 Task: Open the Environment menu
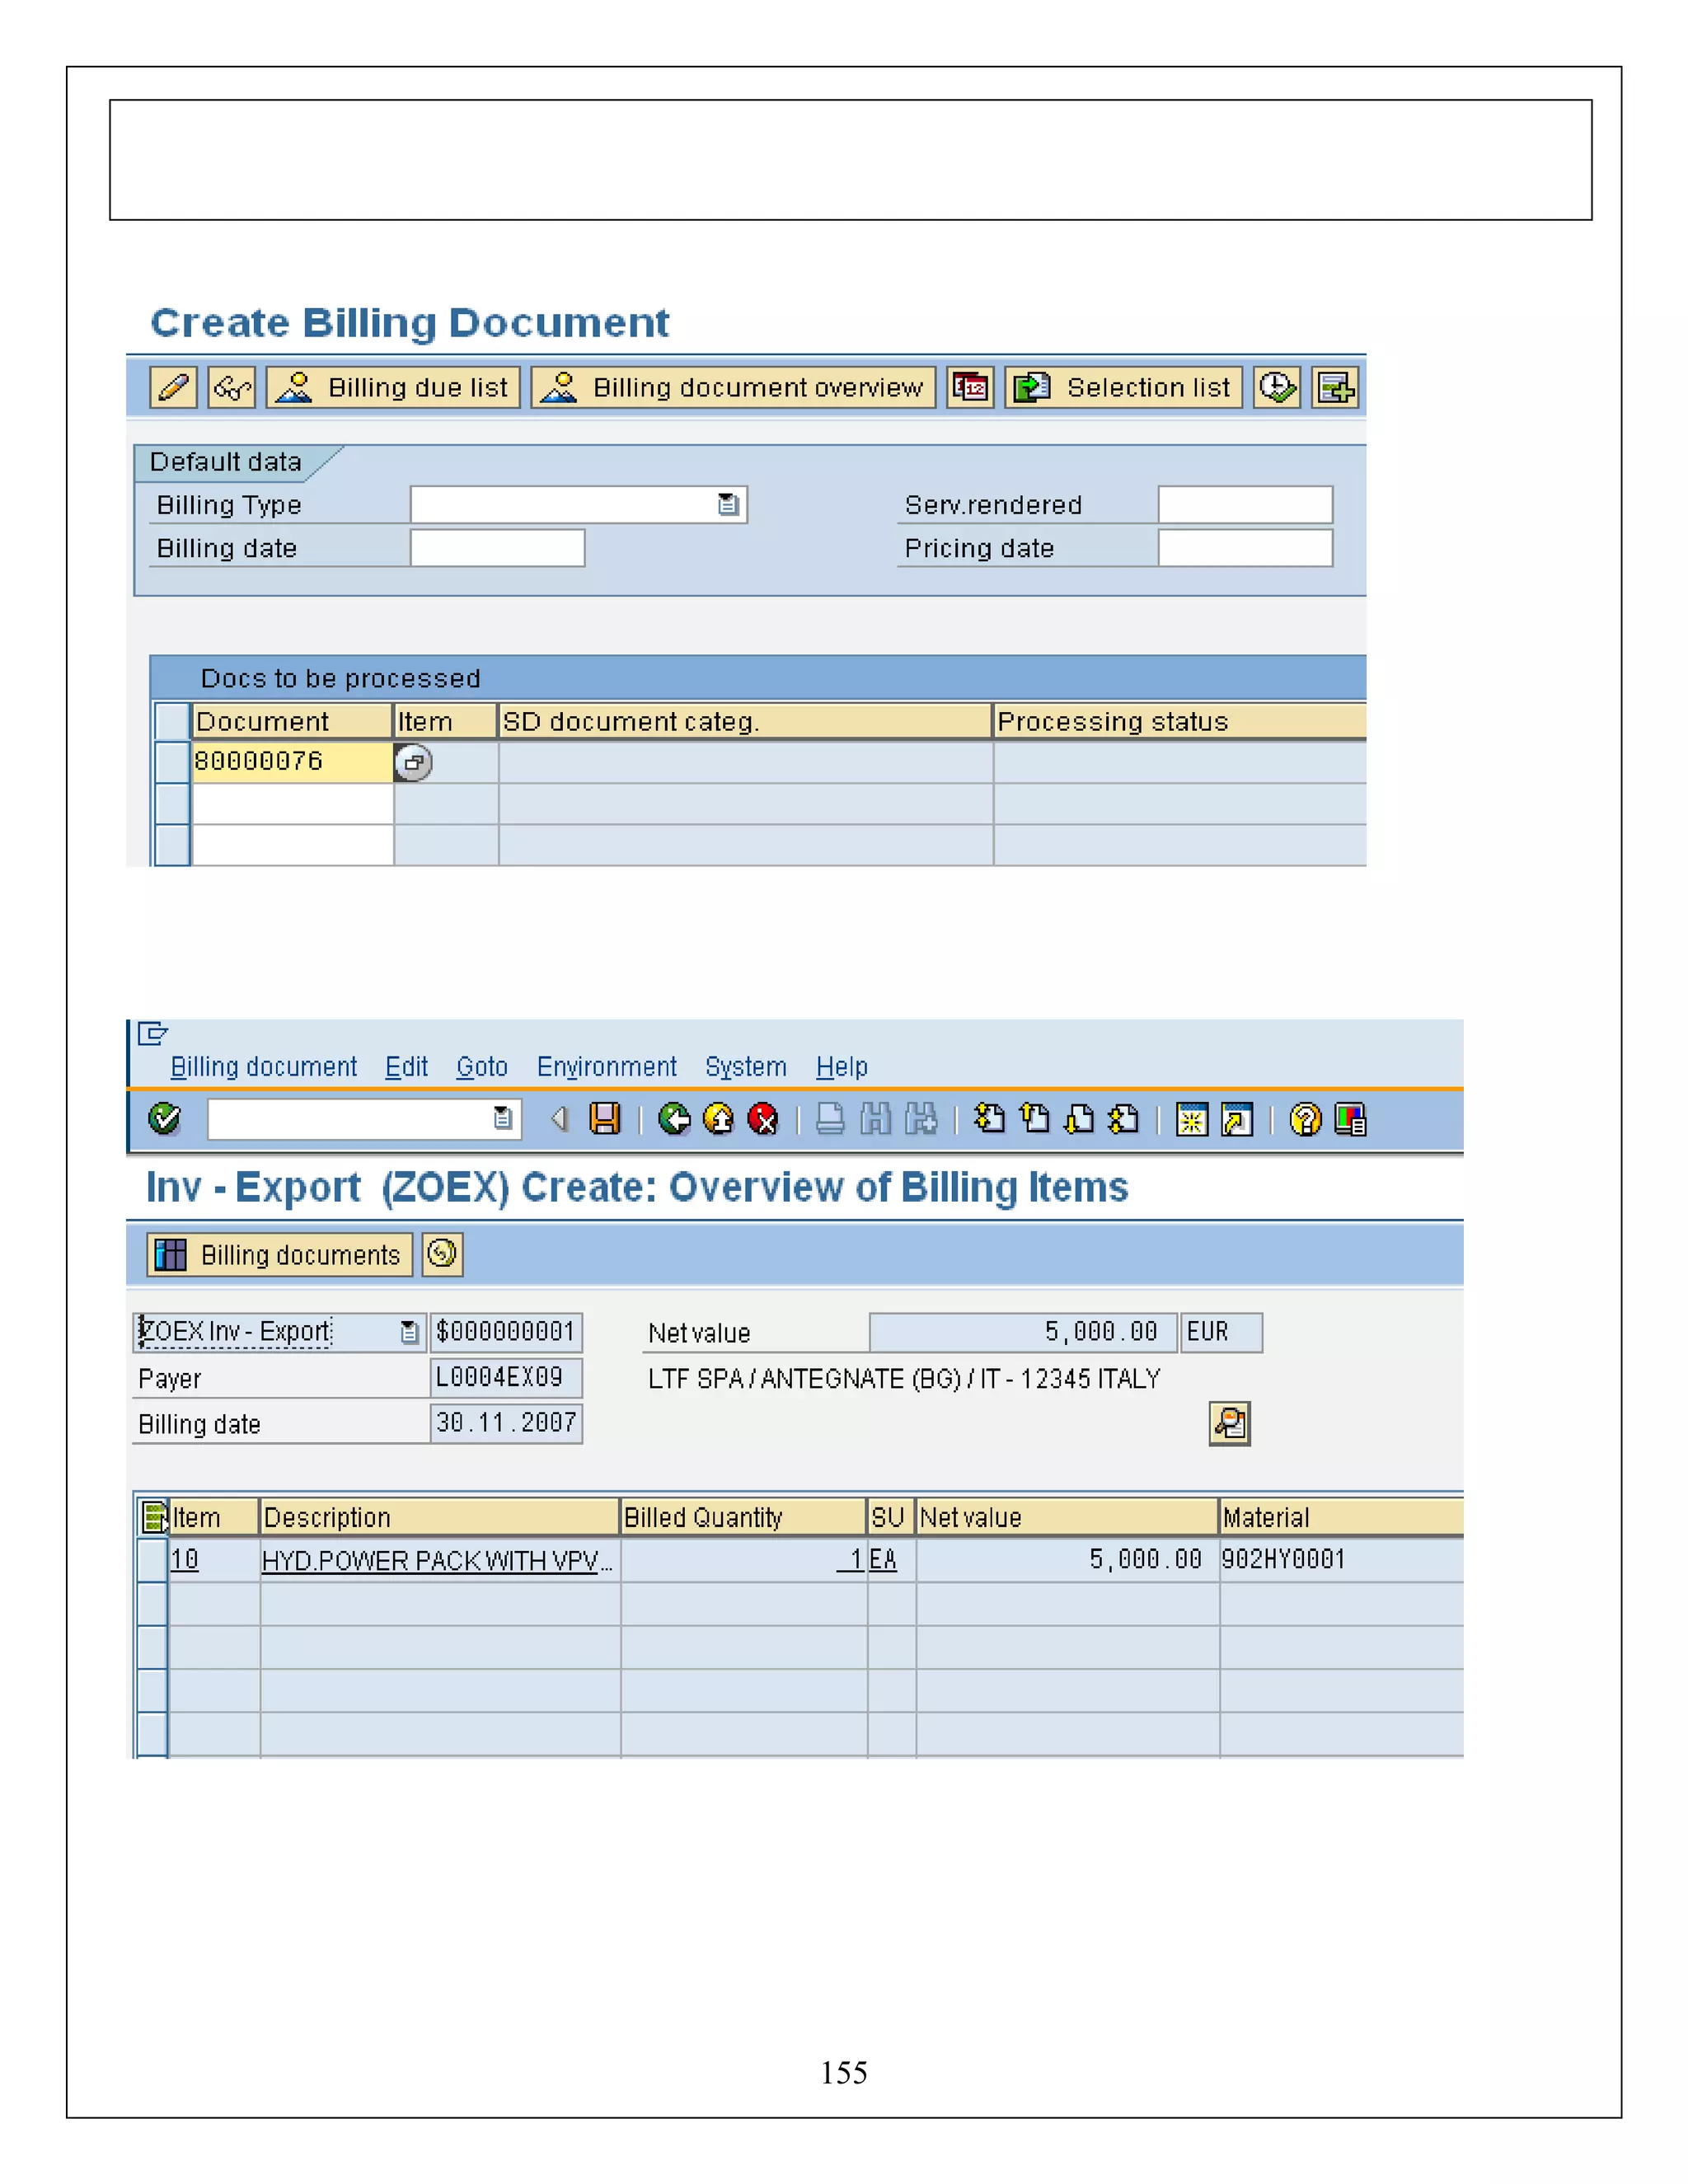[606, 1067]
